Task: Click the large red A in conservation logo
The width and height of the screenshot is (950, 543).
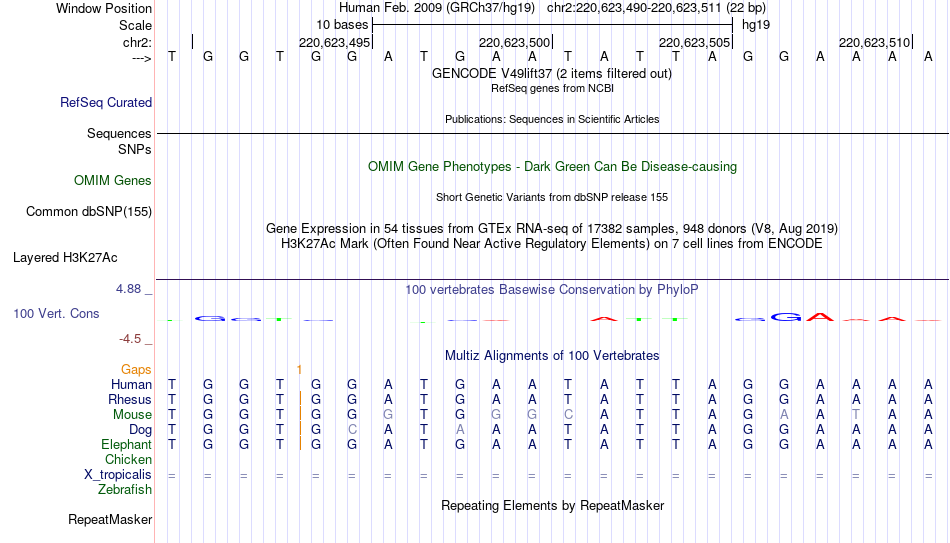Action: pos(820,316)
